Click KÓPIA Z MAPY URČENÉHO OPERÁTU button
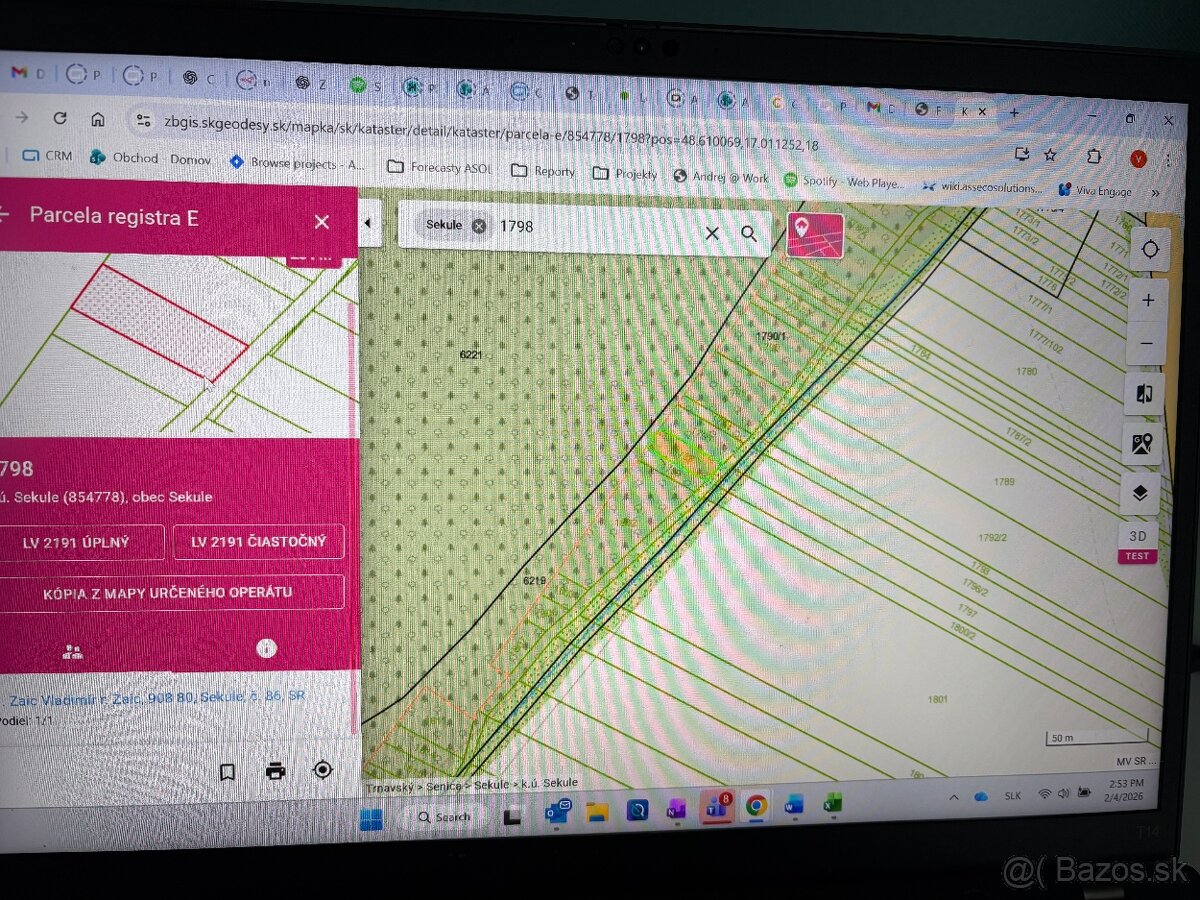The height and width of the screenshot is (900, 1200). (168, 592)
